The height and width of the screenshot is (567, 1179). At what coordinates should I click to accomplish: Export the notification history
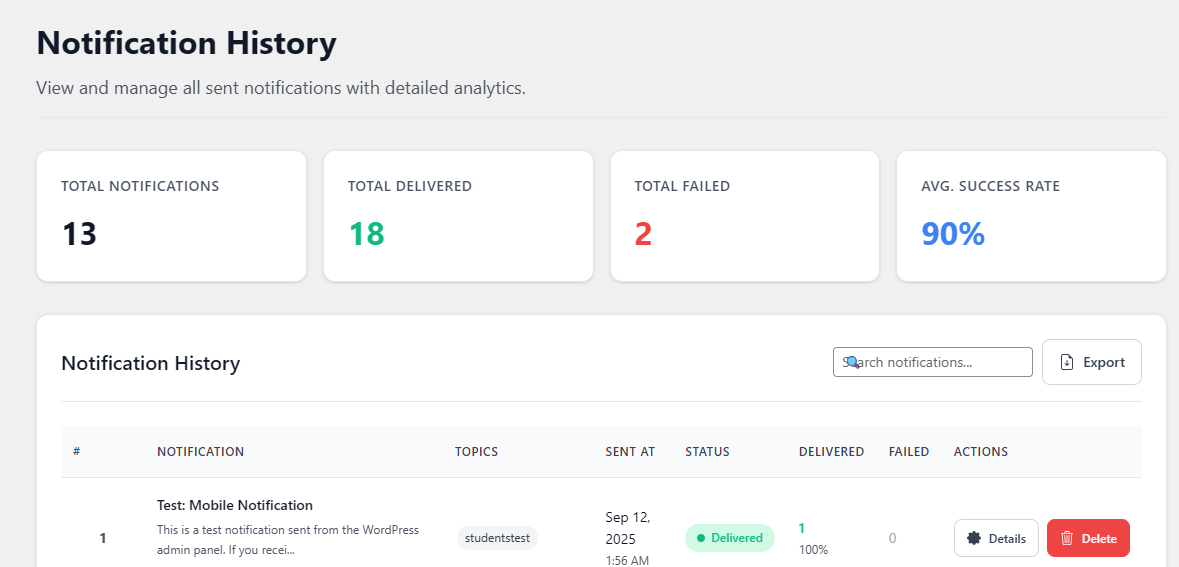[x=1092, y=362]
